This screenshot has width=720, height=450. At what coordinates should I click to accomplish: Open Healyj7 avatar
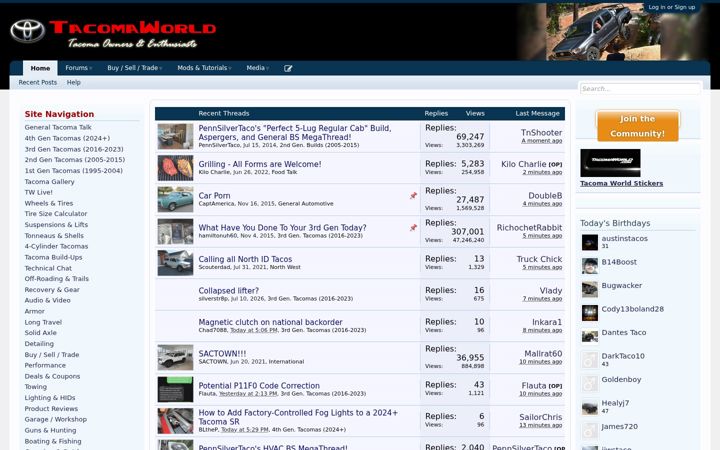[590, 407]
